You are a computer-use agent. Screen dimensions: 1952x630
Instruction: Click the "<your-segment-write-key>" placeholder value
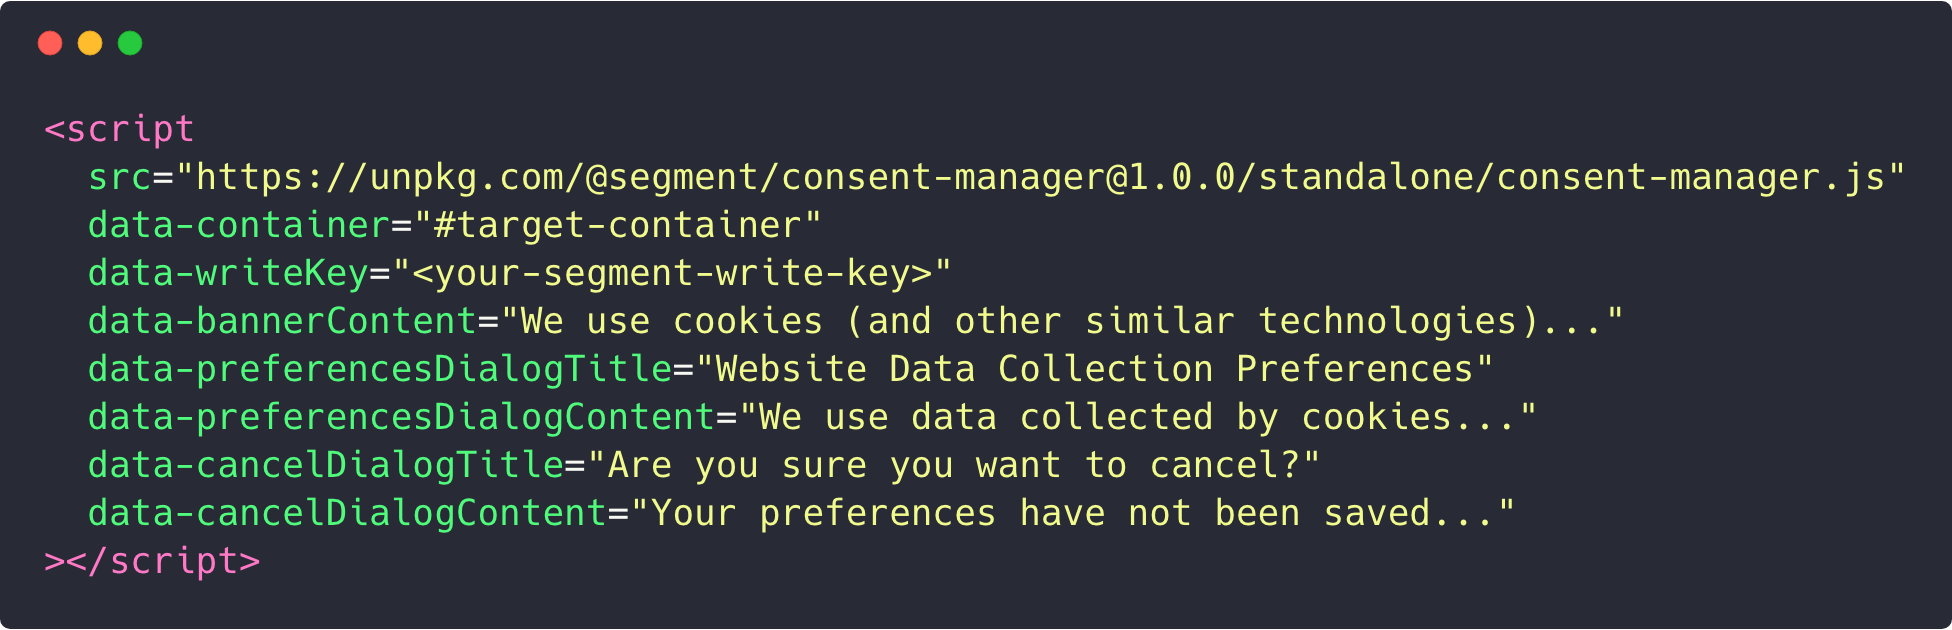tap(672, 273)
